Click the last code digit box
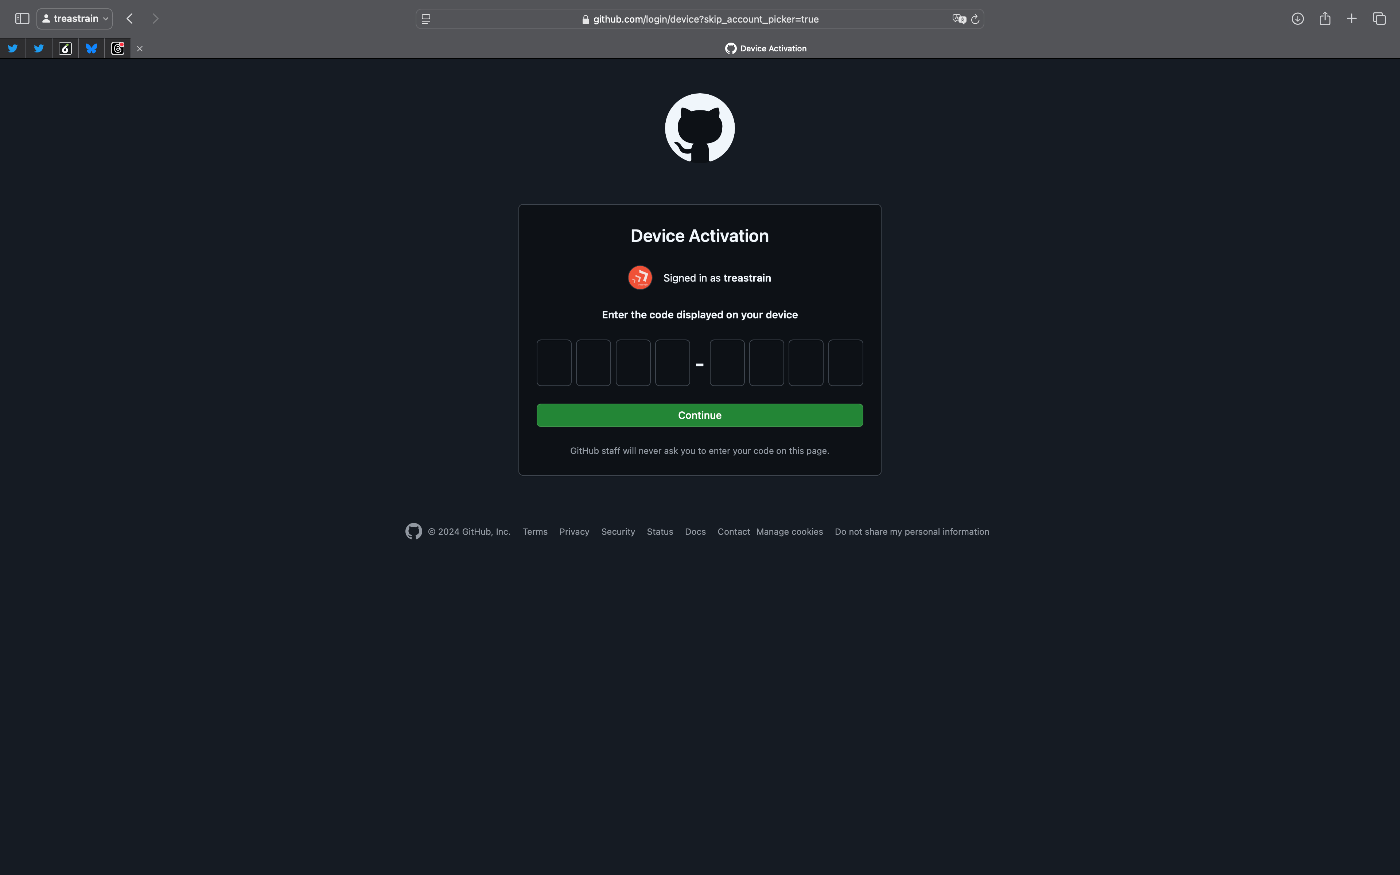Screen dimensions: 1400x875 (x=845, y=362)
